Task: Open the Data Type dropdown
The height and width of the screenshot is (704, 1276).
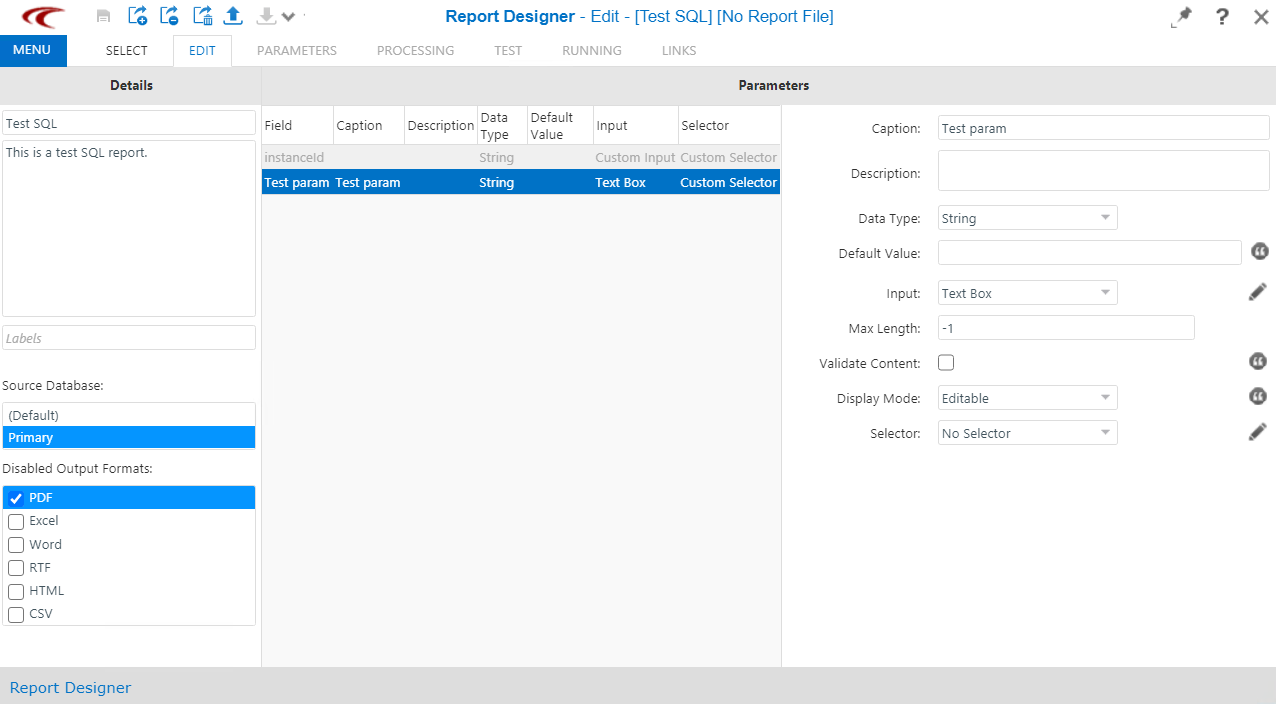Action: 1027,217
